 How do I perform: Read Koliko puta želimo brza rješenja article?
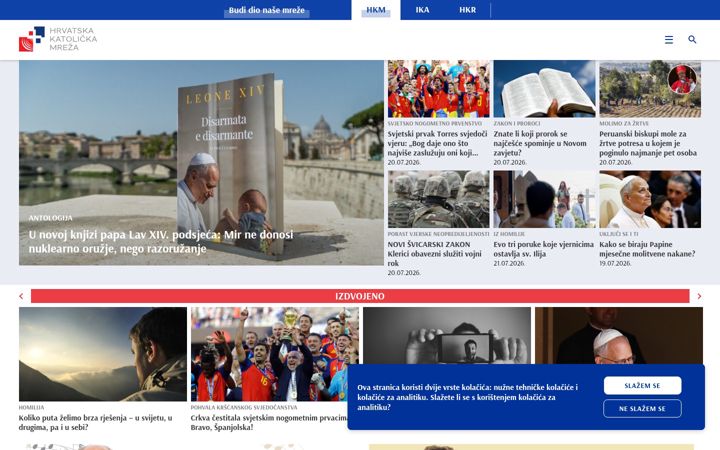point(96,422)
